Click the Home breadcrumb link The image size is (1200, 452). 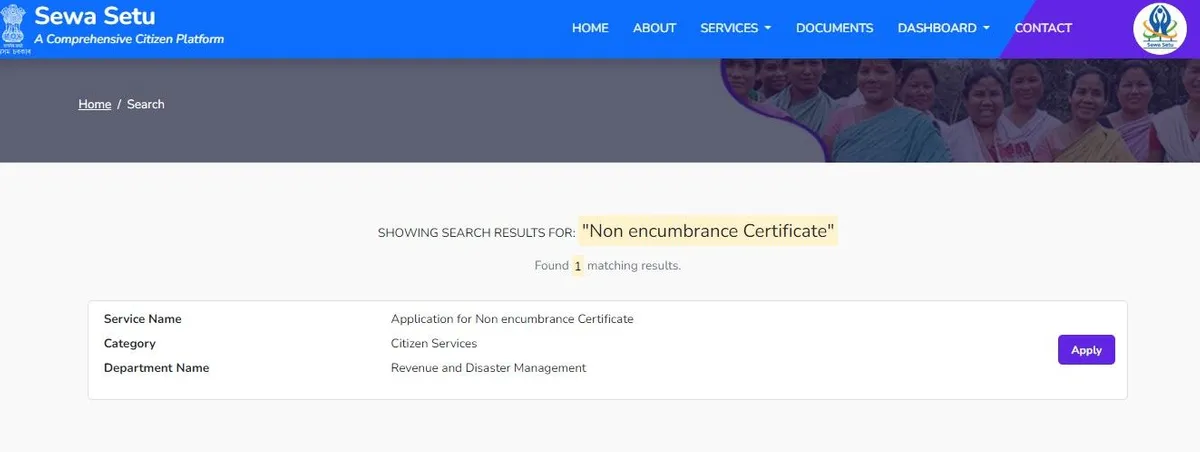[x=95, y=104]
